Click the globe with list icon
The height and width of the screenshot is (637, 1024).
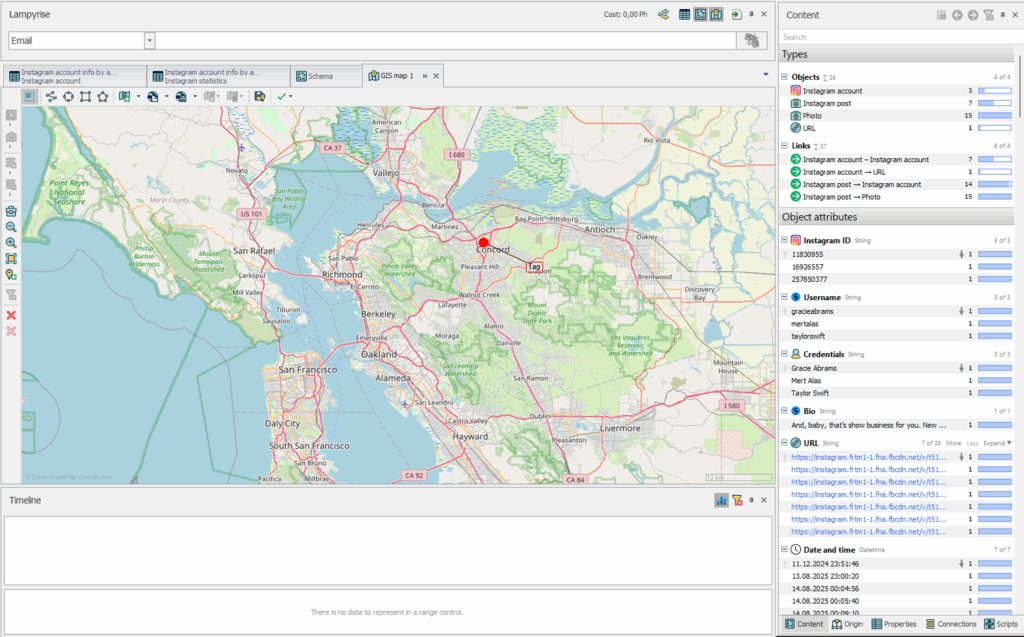coord(181,97)
